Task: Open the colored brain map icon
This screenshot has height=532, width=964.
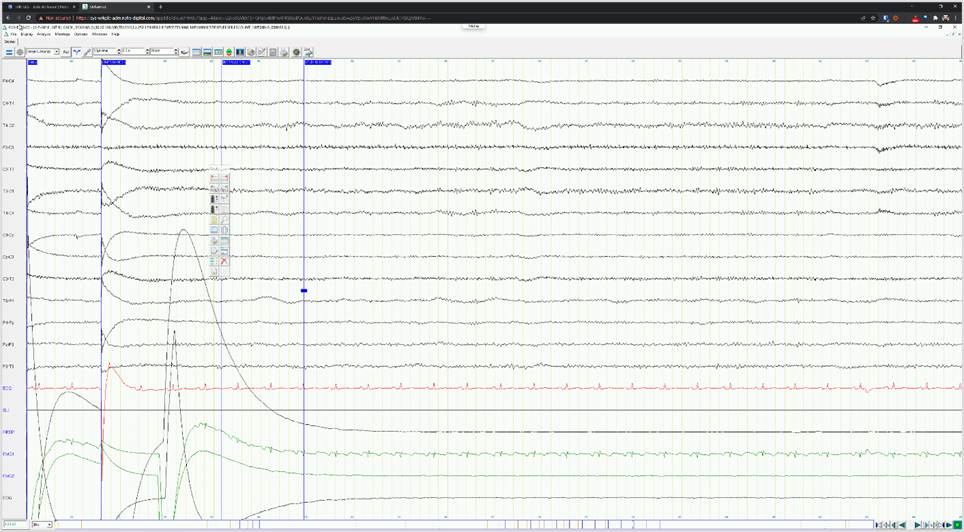Action: pos(229,52)
